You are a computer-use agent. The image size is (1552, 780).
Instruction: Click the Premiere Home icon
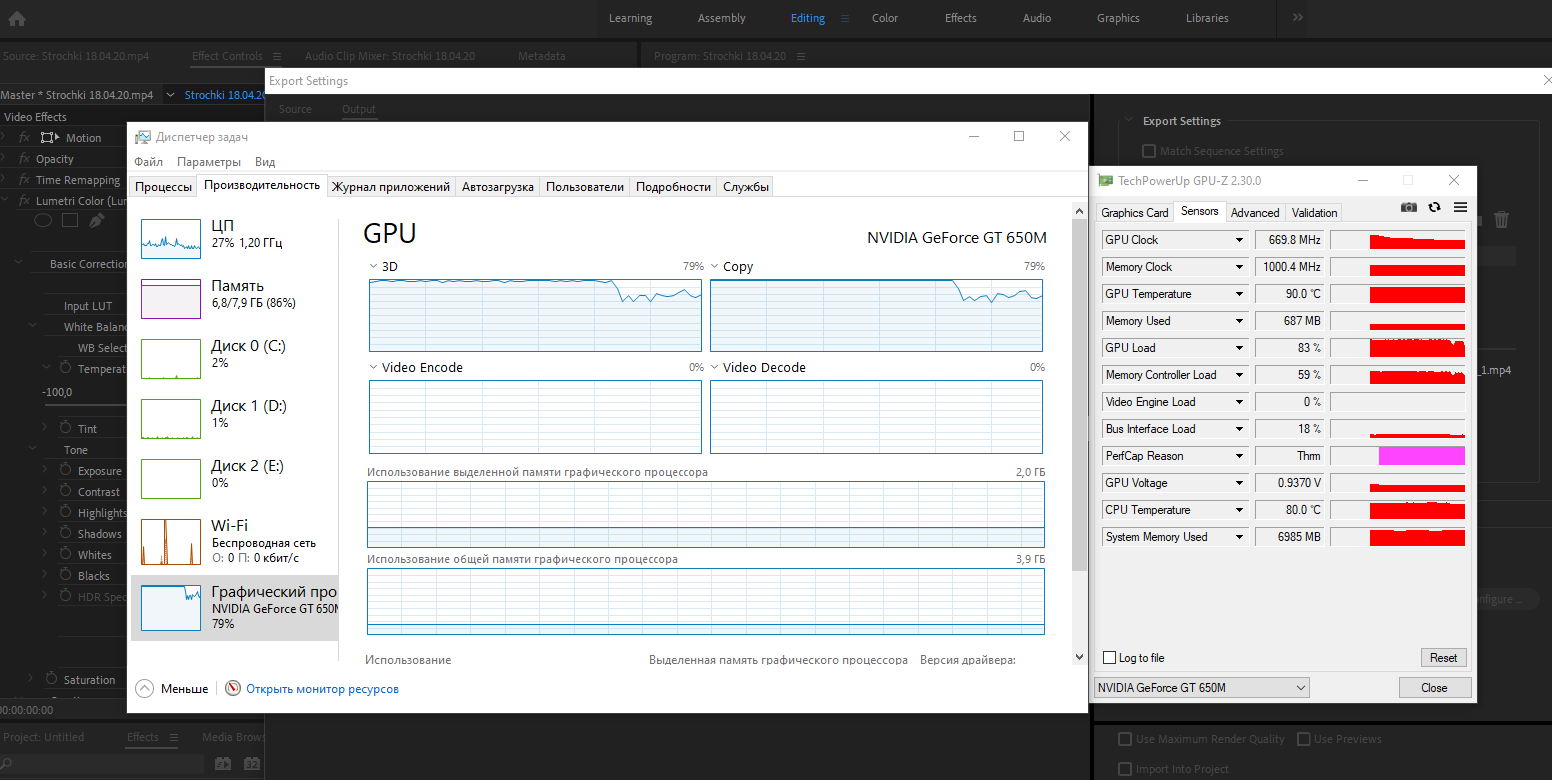(17, 18)
